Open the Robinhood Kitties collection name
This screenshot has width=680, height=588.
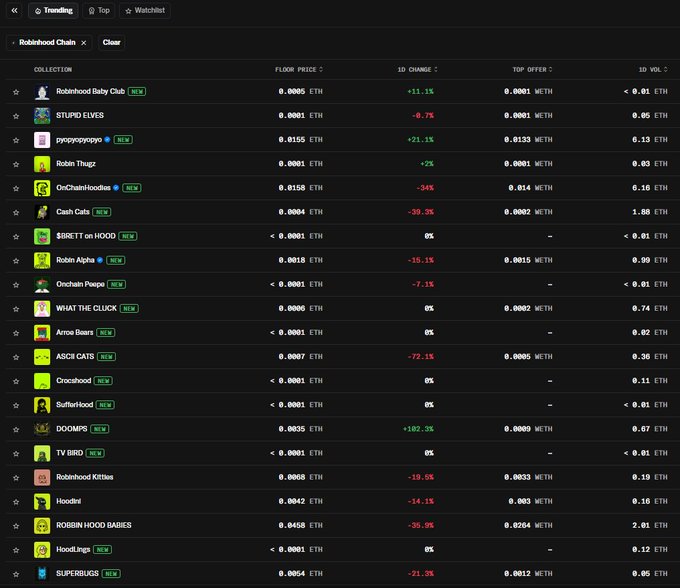pos(85,477)
